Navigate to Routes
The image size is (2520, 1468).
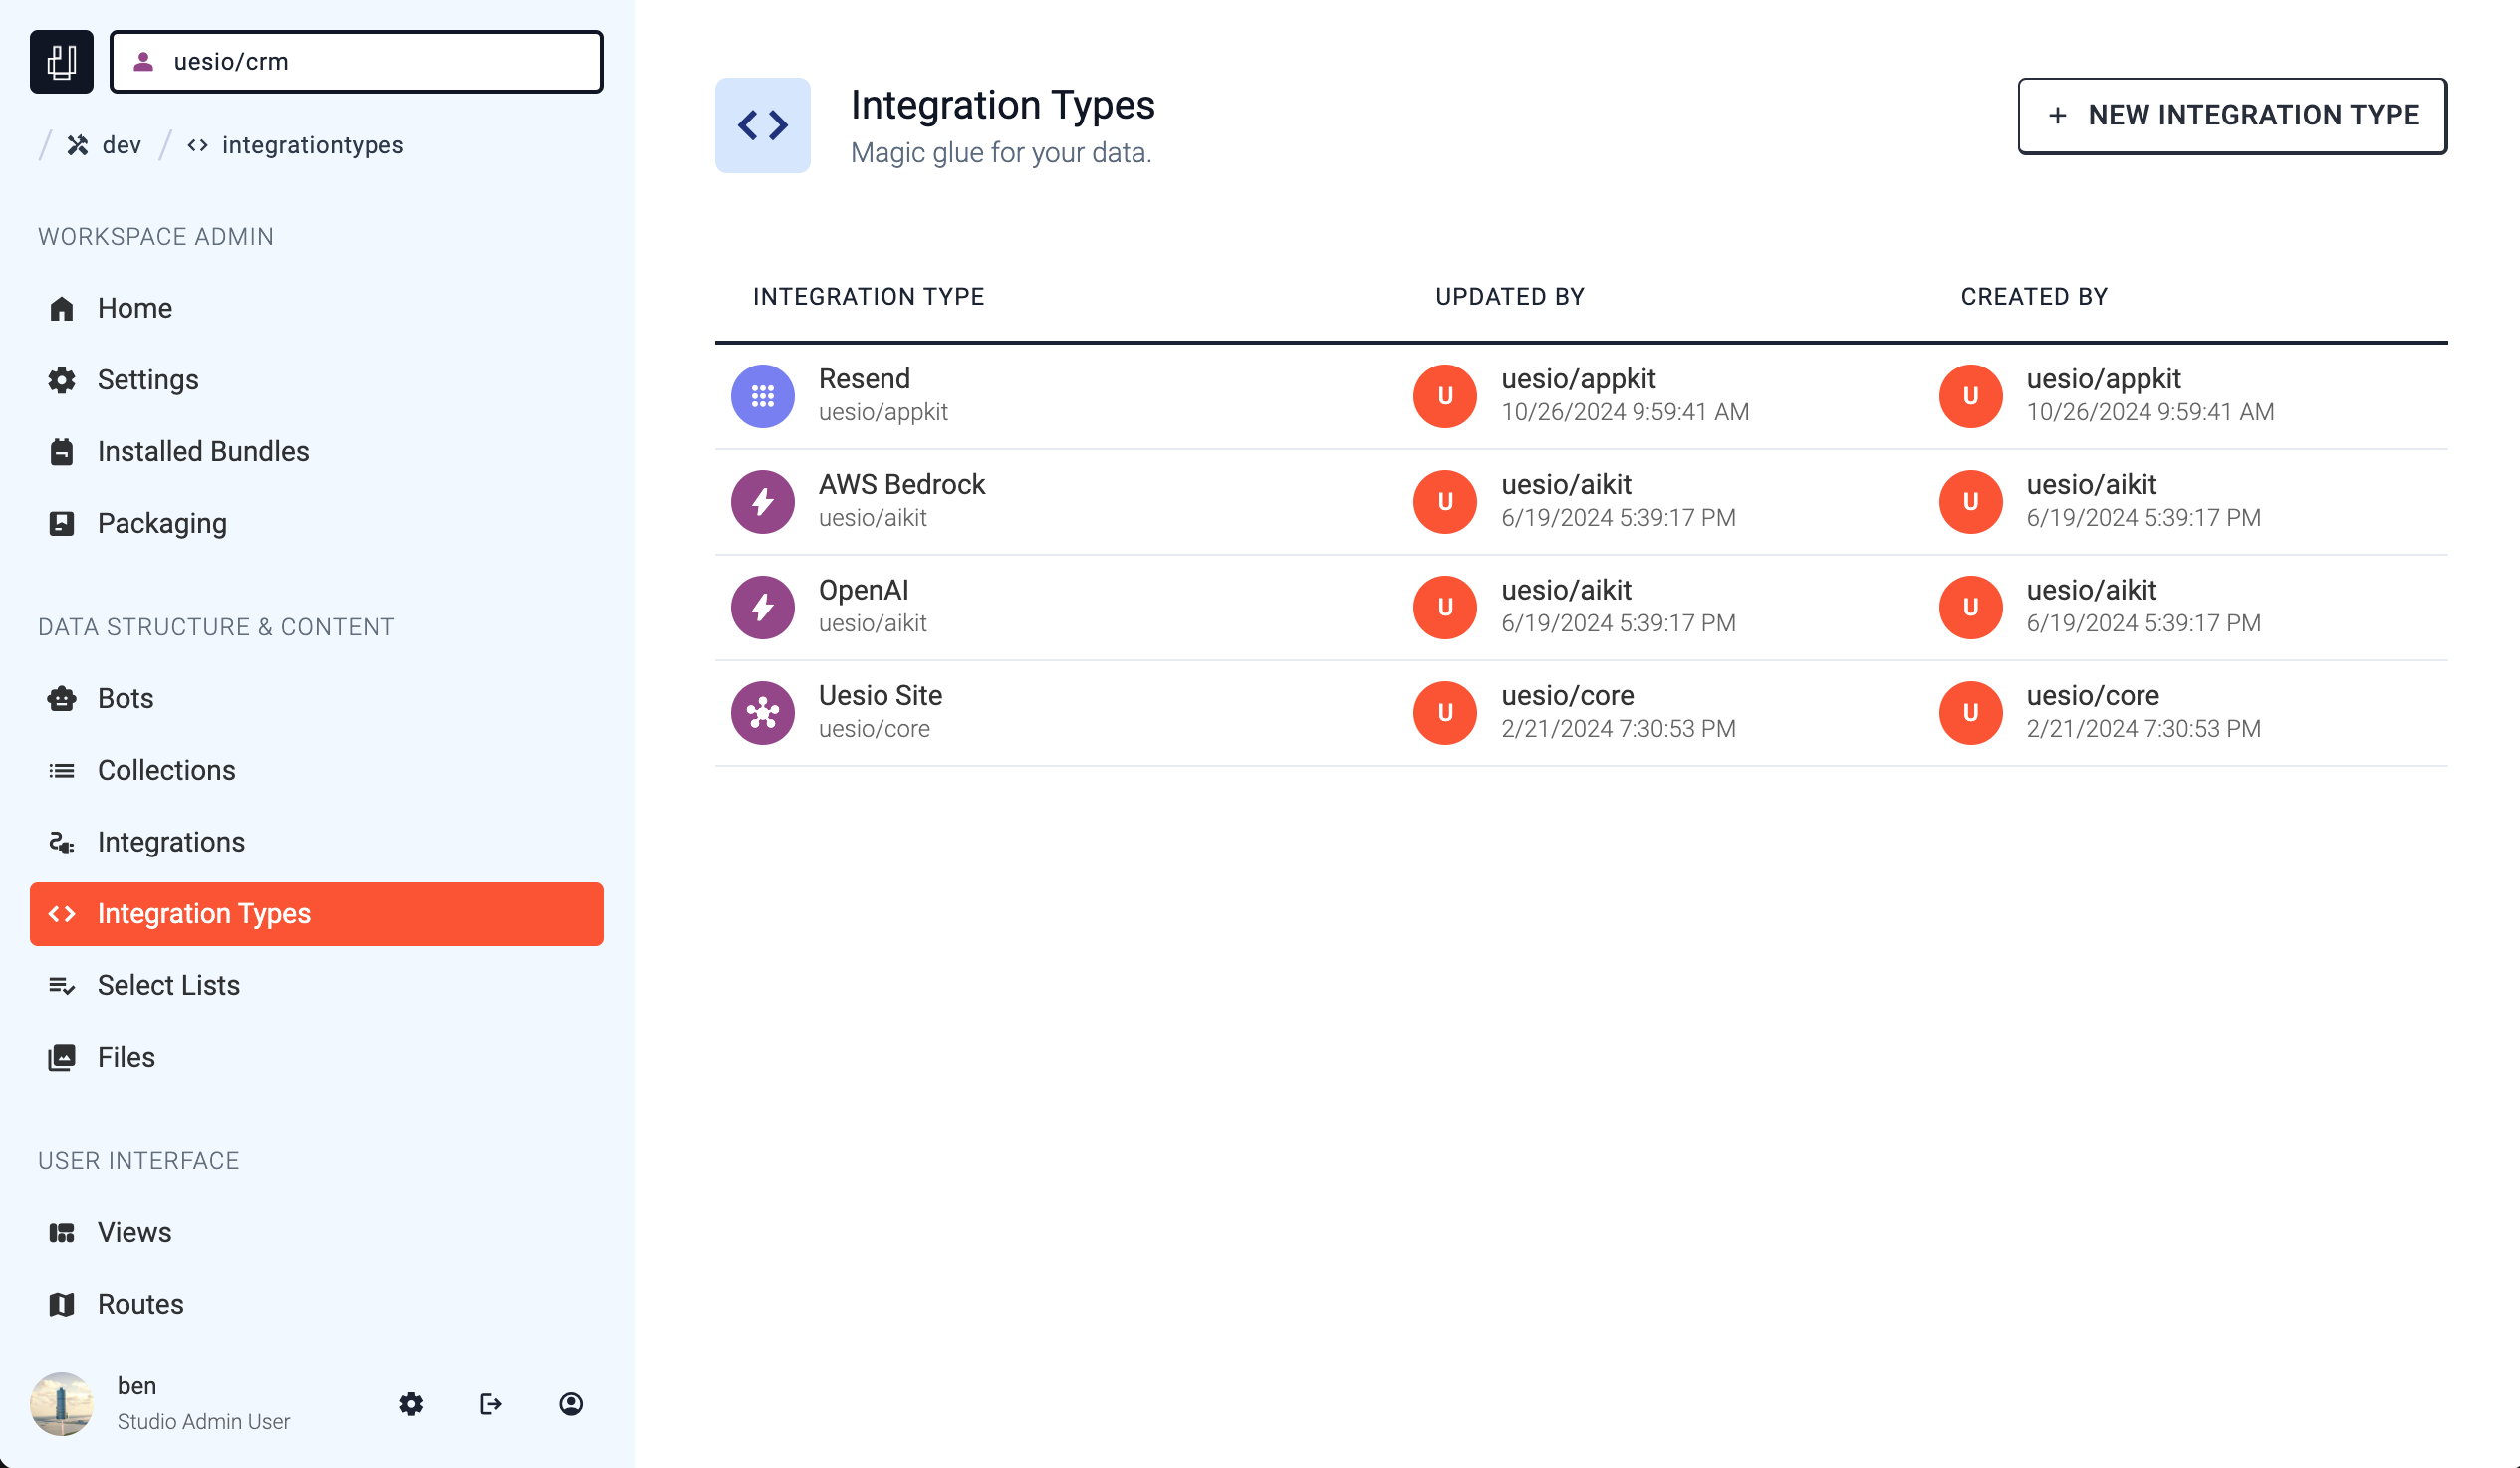(x=316, y=1305)
